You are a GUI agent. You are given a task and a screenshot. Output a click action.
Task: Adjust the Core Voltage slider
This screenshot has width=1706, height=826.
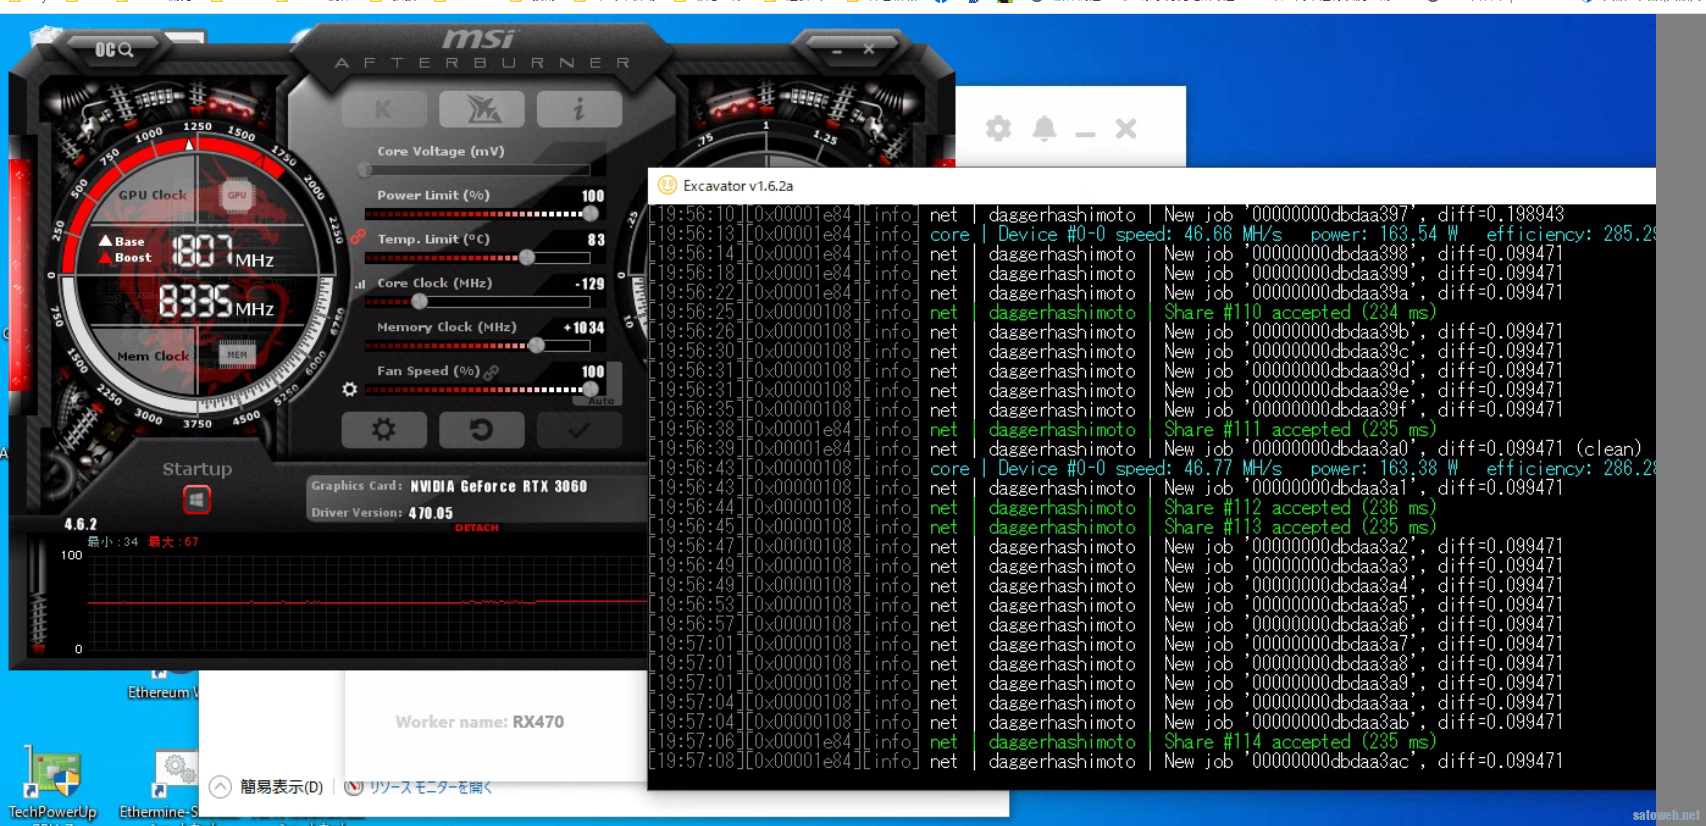coord(478,170)
